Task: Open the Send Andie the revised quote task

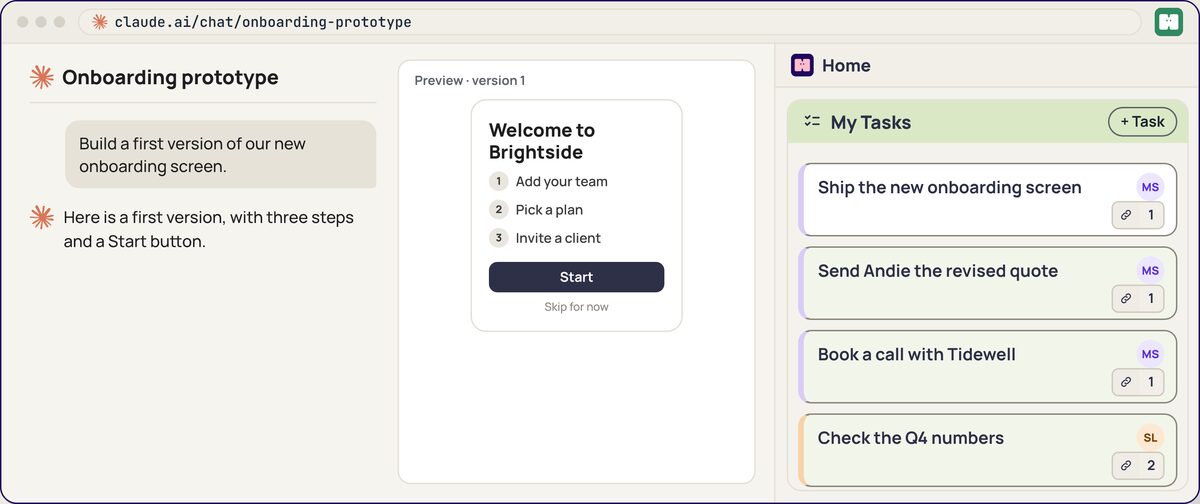Action: click(988, 283)
